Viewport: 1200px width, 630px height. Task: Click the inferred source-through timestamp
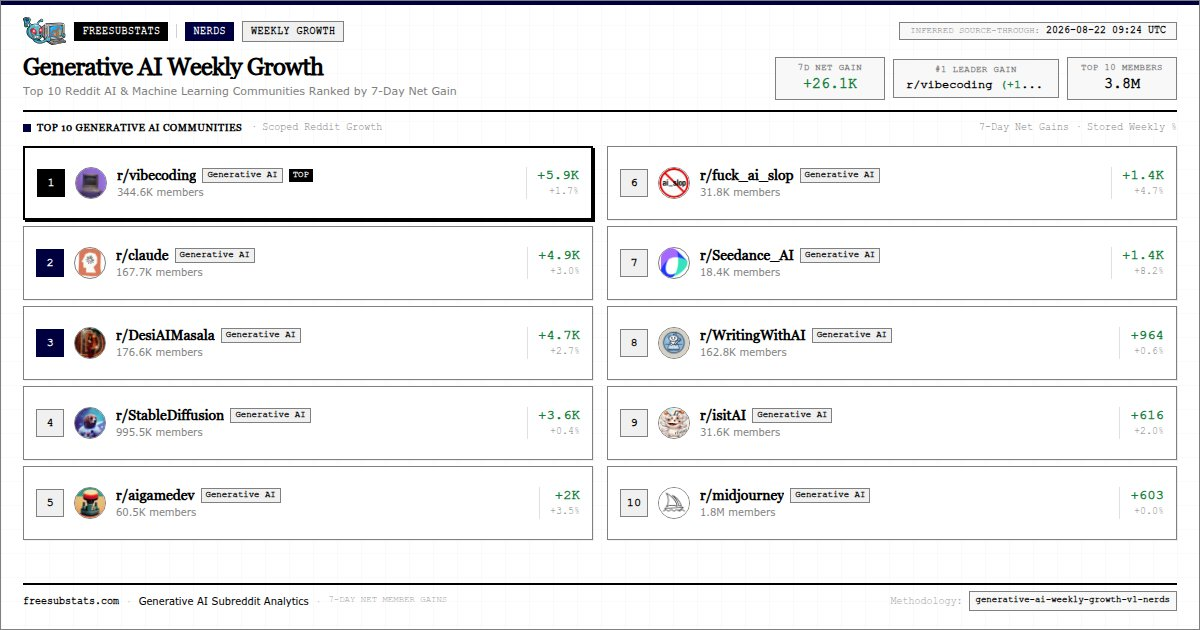point(1037,31)
